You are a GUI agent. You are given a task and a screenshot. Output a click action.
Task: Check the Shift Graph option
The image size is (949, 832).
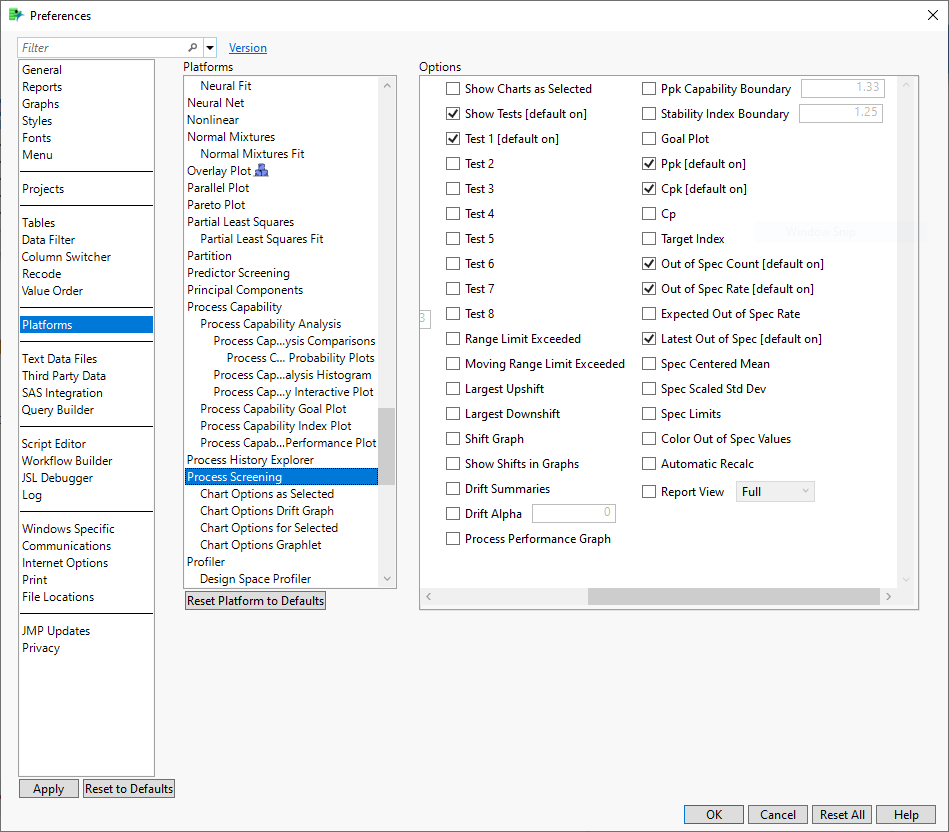pos(453,439)
